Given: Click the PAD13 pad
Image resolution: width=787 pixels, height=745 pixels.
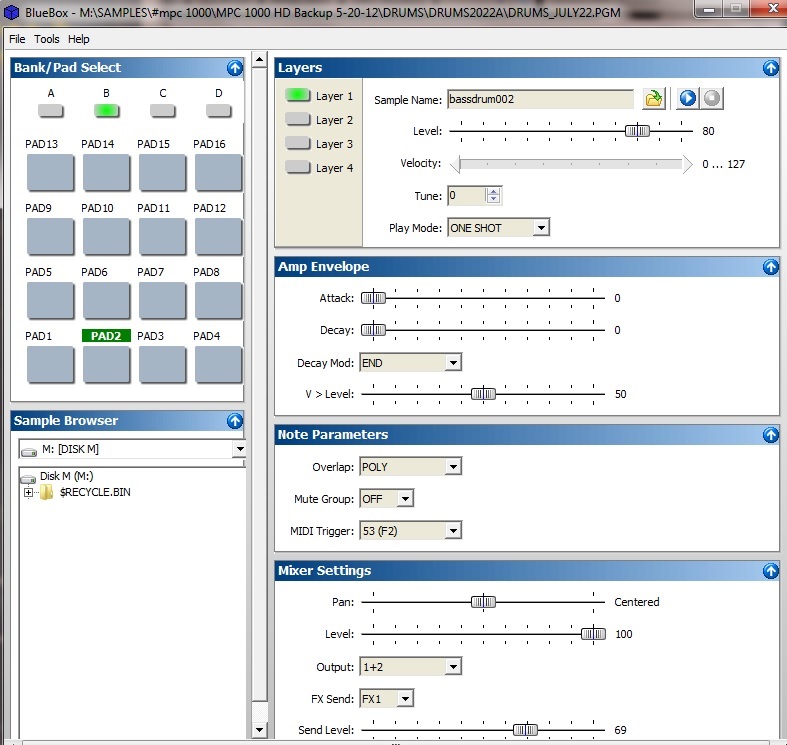Looking at the screenshot, I should point(51,173).
